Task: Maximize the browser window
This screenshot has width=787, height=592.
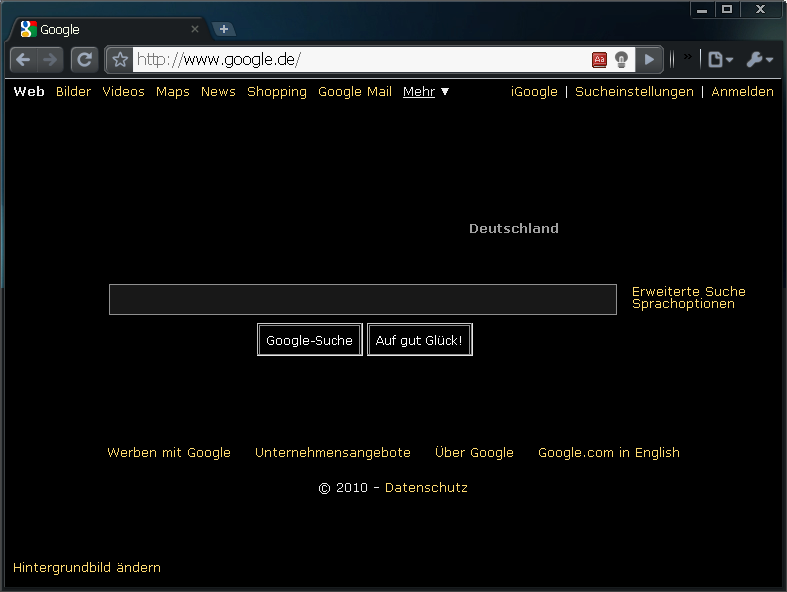Action: (x=727, y=10)
